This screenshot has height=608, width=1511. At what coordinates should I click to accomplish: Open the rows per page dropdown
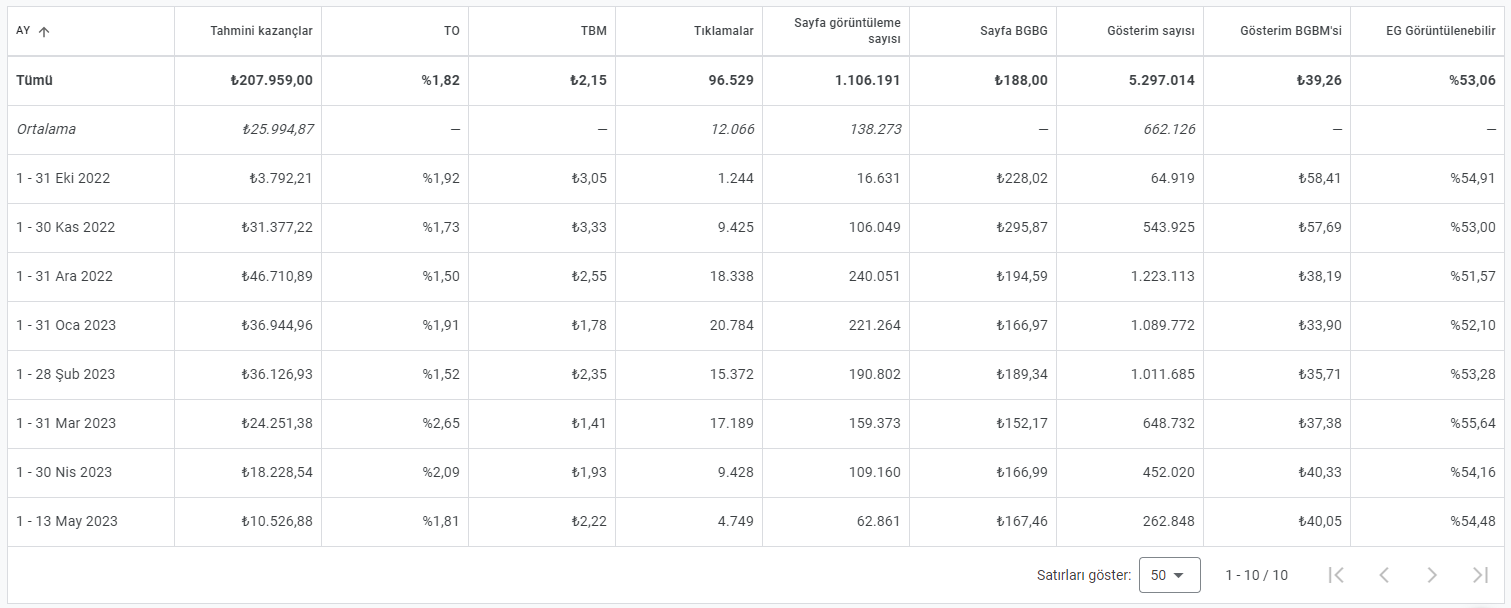[x=1169, y=575]
